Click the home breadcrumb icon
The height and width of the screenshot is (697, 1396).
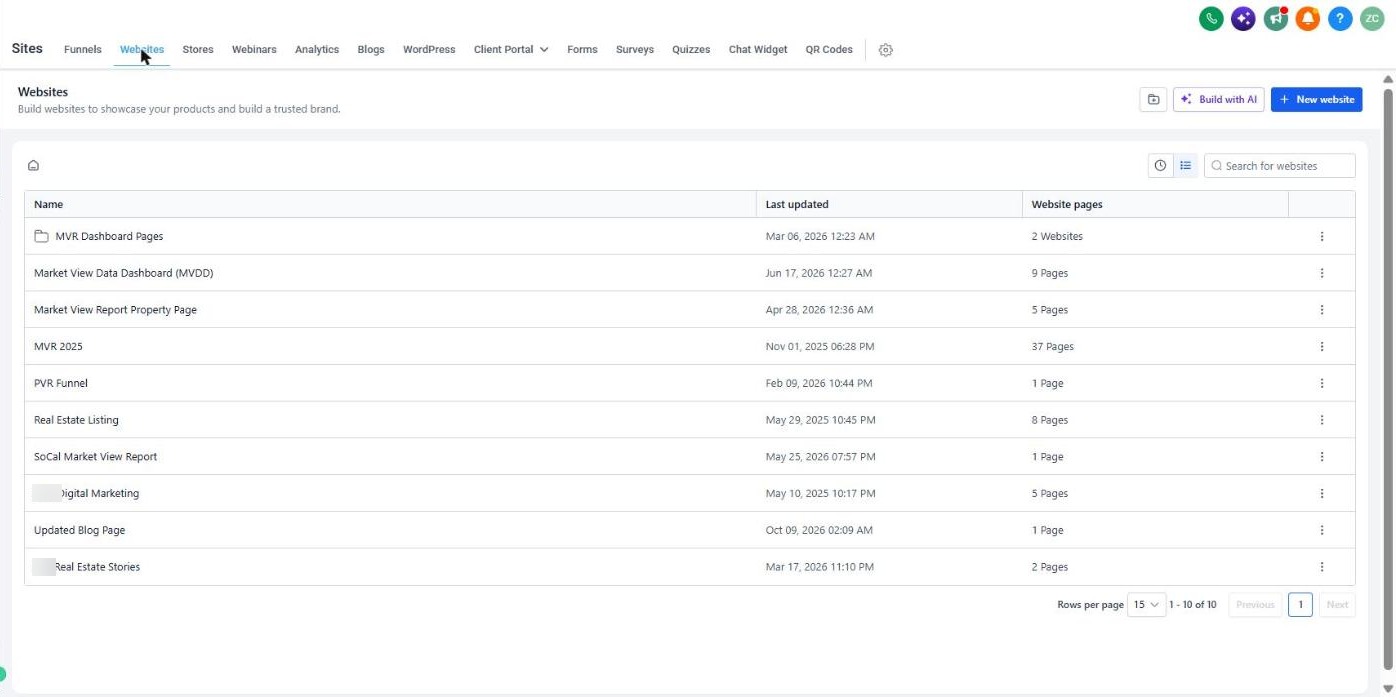click(33, 166)
